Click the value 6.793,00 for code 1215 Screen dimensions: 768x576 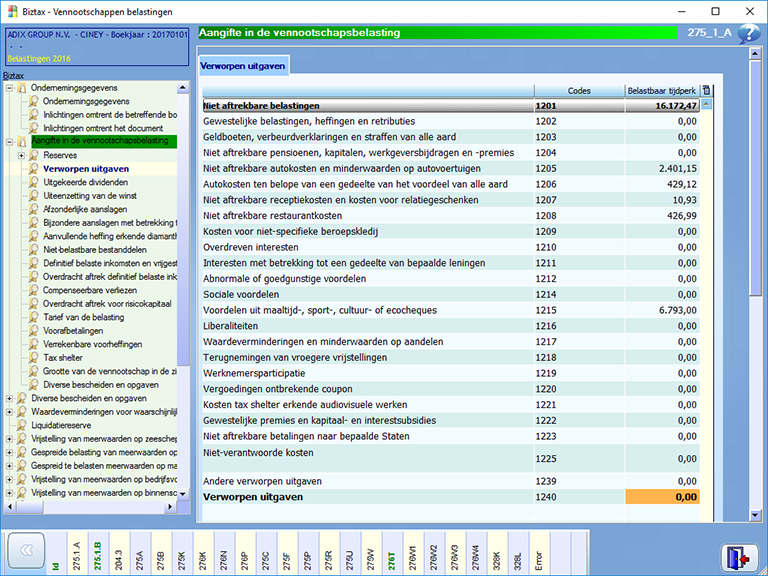[x=678, y=310]
